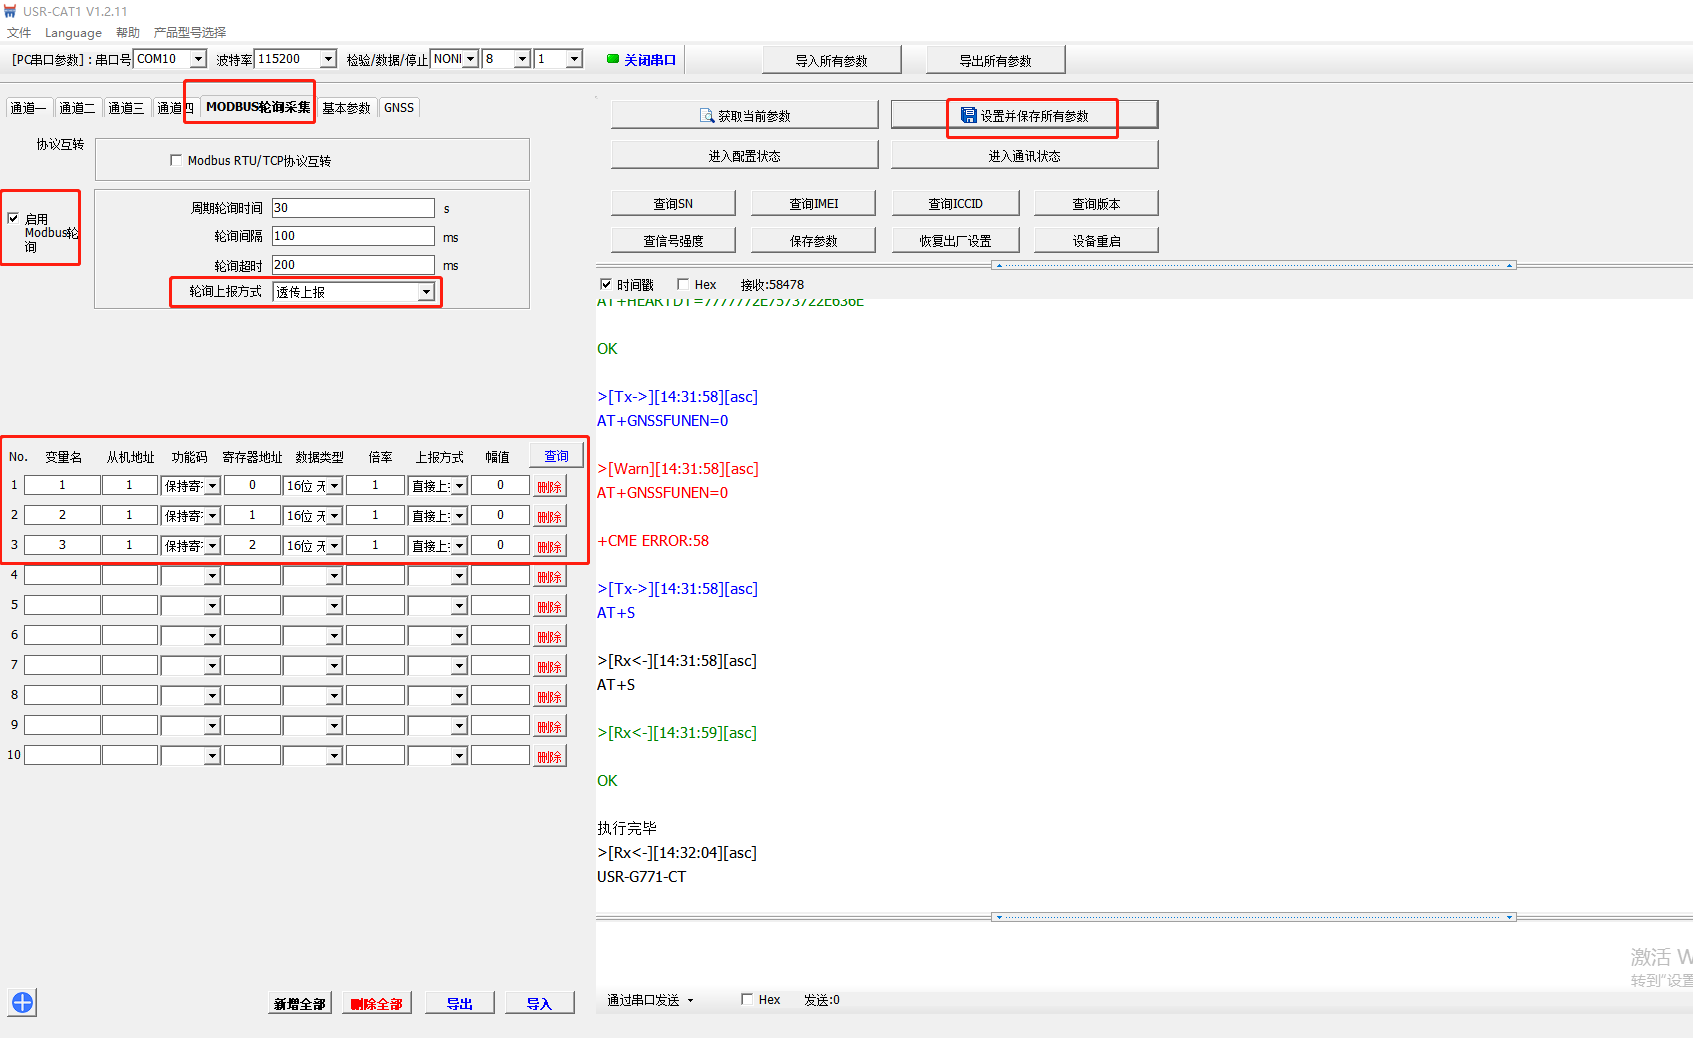Click the red 删除 icon for row 3
Viewport: 1693px width, 1038px height.
click(549, 547)
